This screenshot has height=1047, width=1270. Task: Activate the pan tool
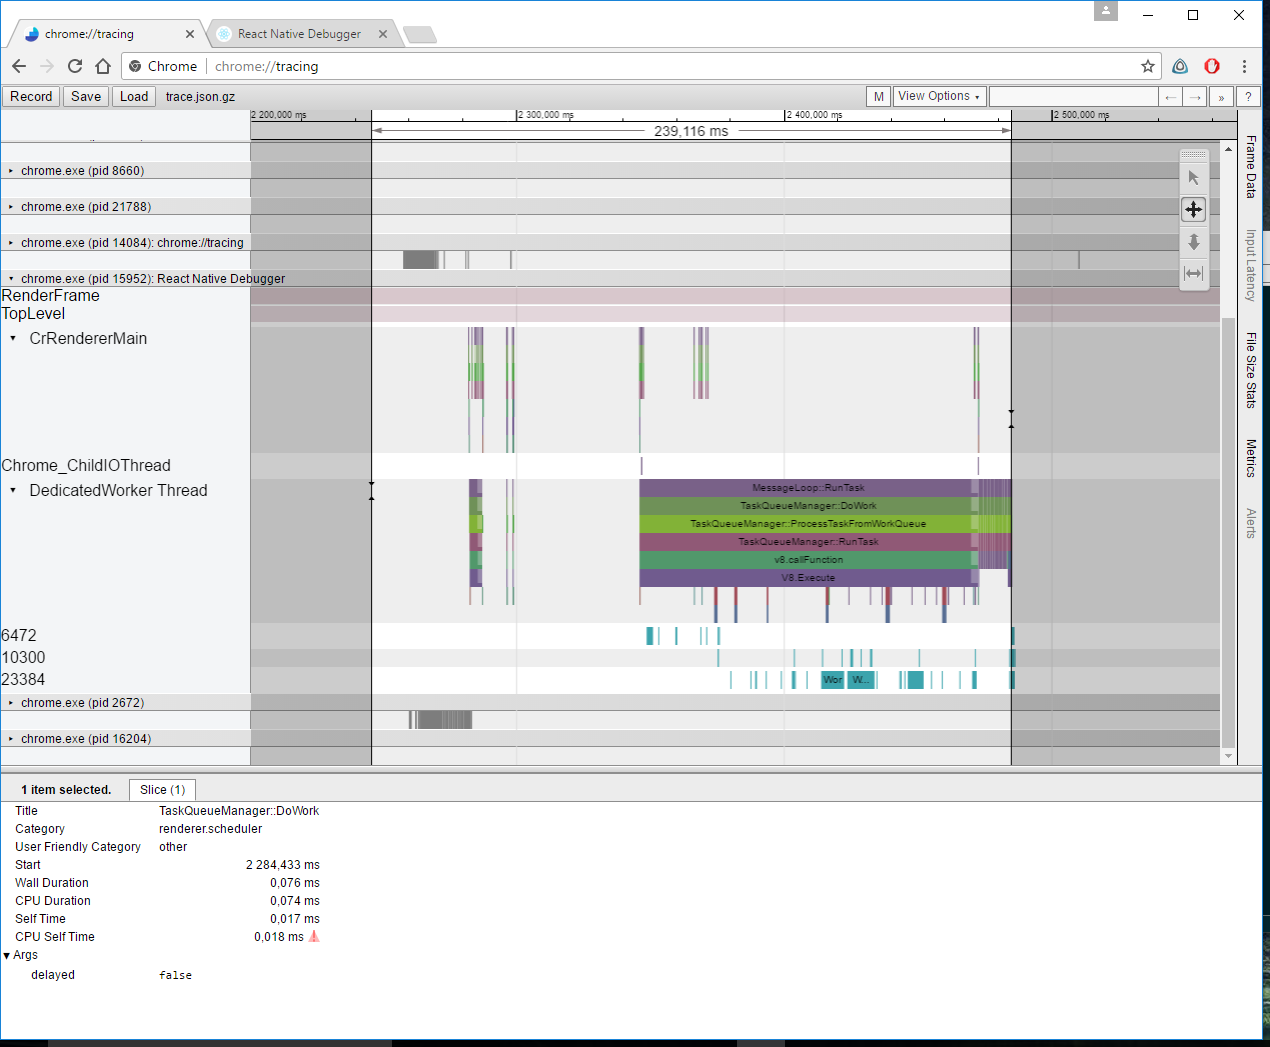(1193, 209)
